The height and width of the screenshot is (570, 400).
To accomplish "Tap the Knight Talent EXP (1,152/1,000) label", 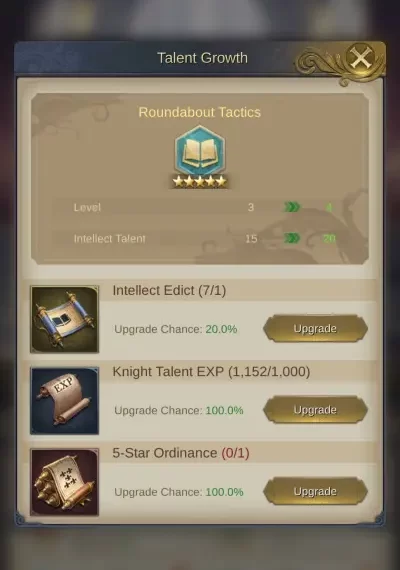I will click(x=211, y=372).
